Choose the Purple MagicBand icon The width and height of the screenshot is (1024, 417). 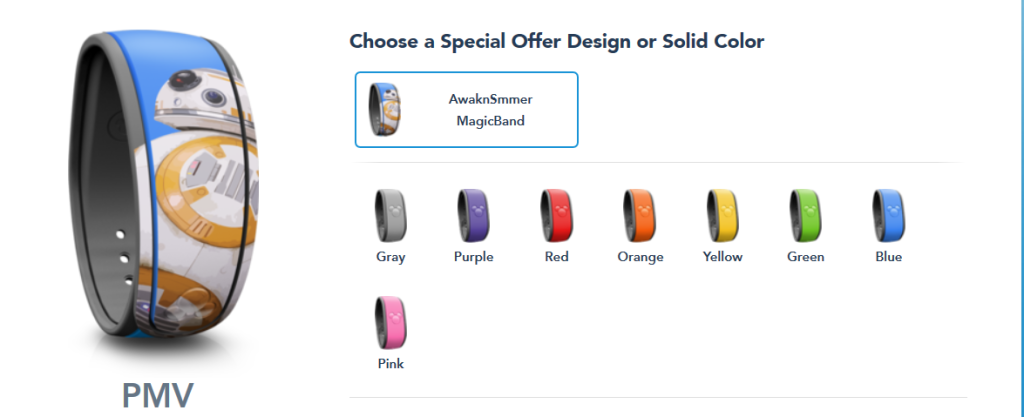click(473, 216)
